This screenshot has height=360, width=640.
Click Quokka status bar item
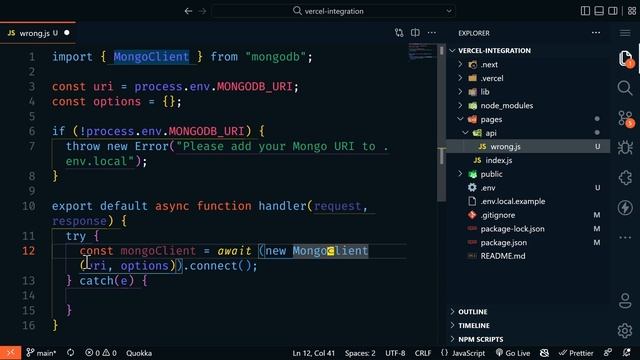tap(139, 353)
